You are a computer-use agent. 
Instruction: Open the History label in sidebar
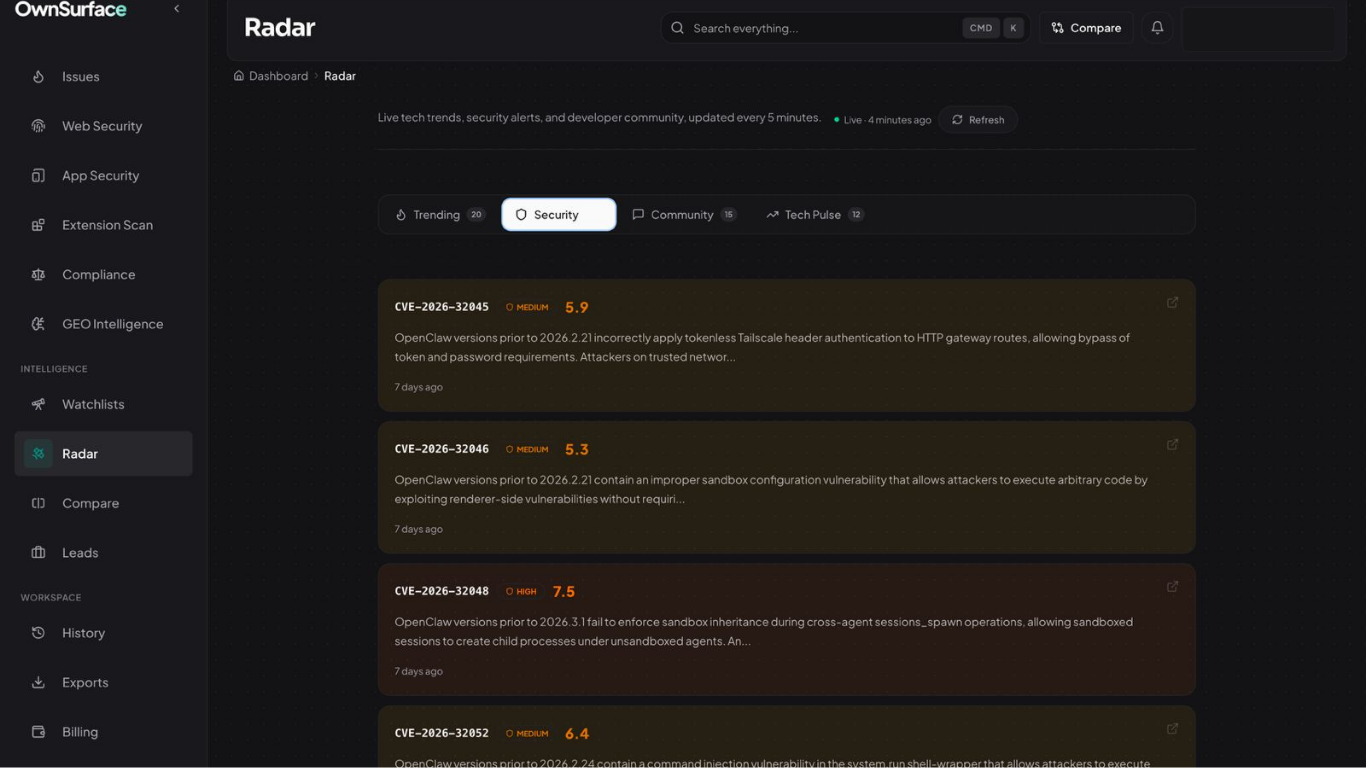(83, 633)
